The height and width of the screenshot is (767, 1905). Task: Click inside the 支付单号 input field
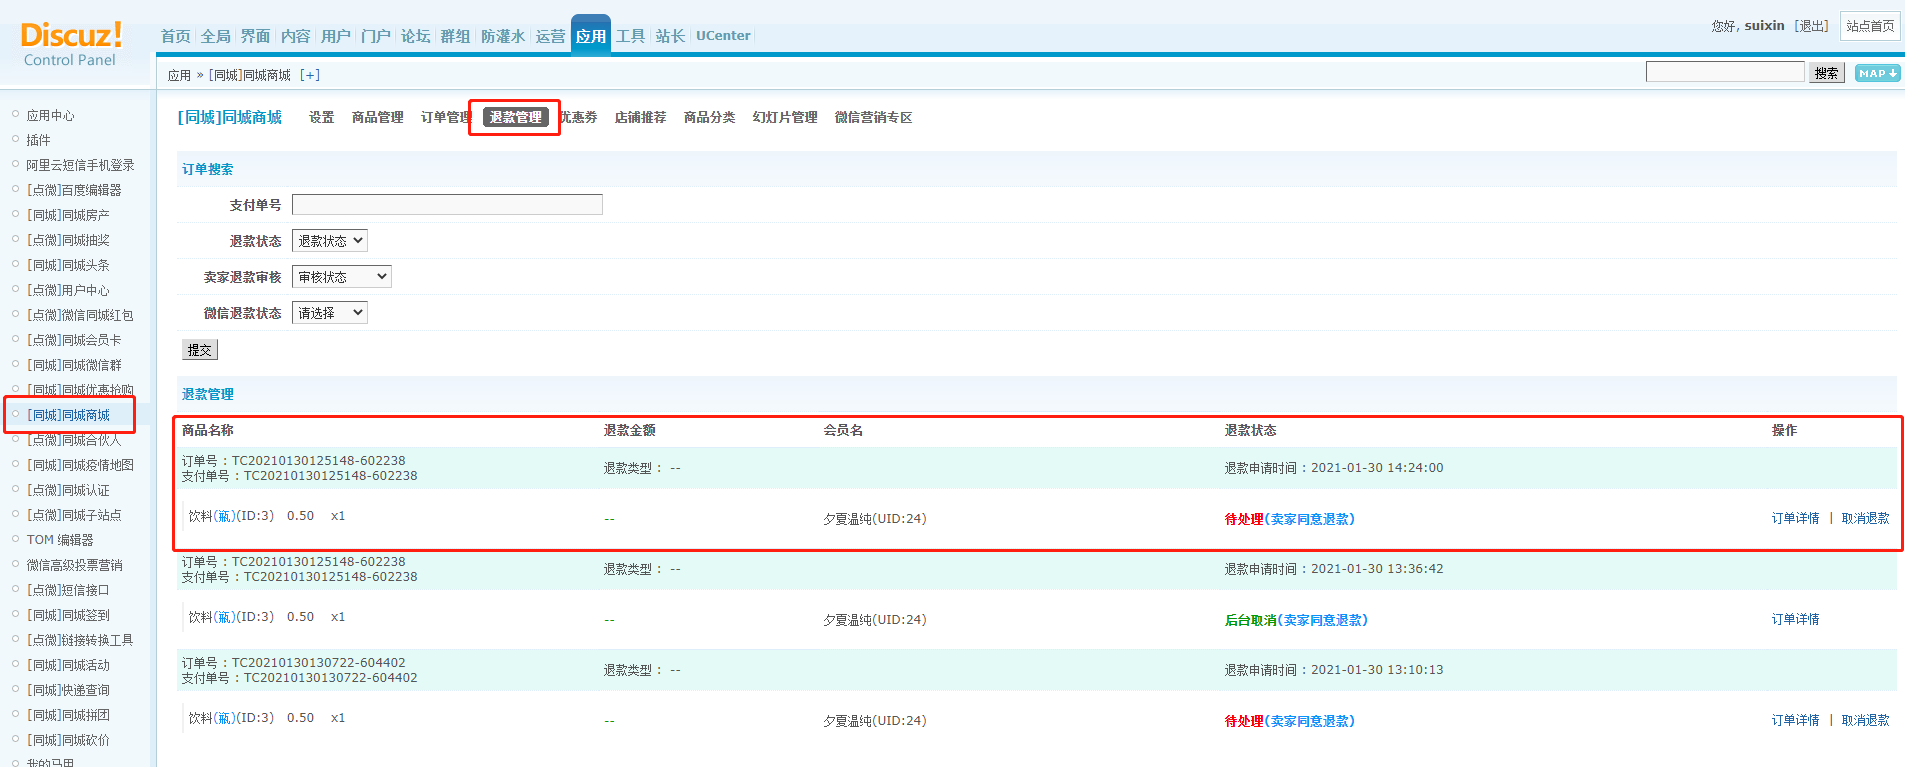point(447,205)
